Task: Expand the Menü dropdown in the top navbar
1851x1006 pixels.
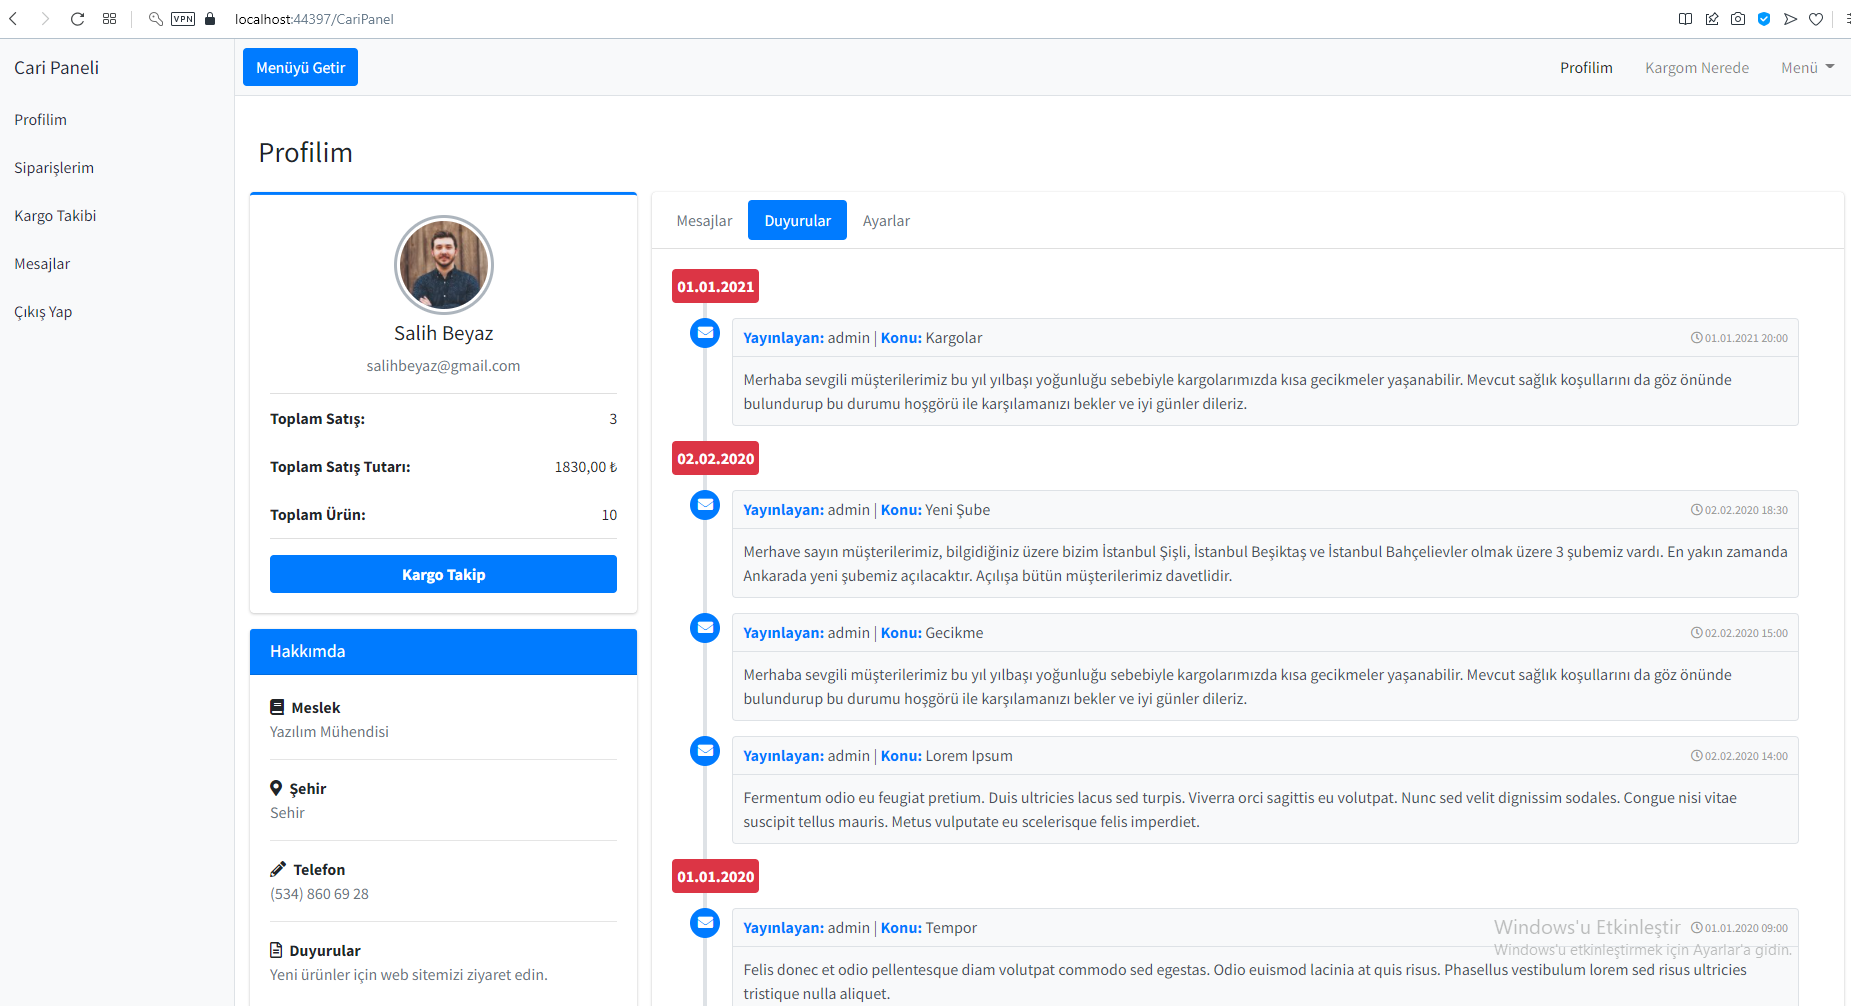Action: [1807, 67]
